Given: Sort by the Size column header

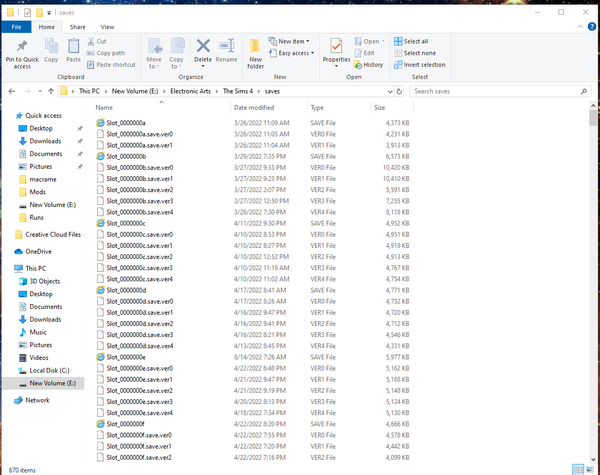Looking at the screenshot, I should point(380,108).
